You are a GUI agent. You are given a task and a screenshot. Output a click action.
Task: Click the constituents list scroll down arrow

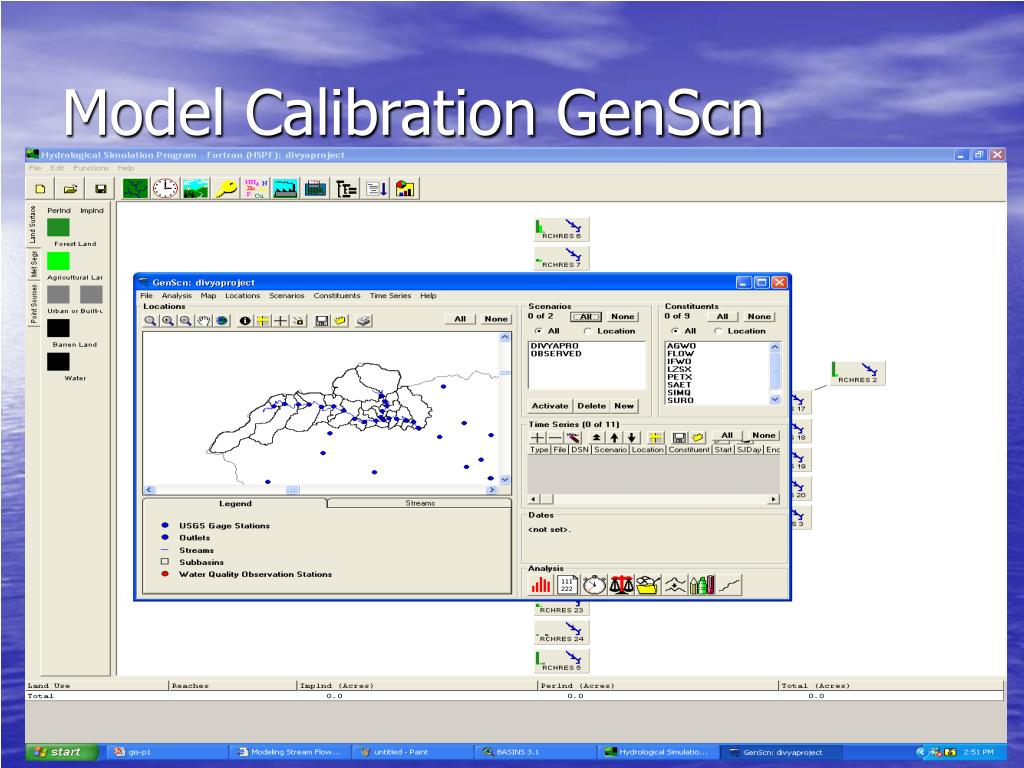click(775, 399)
